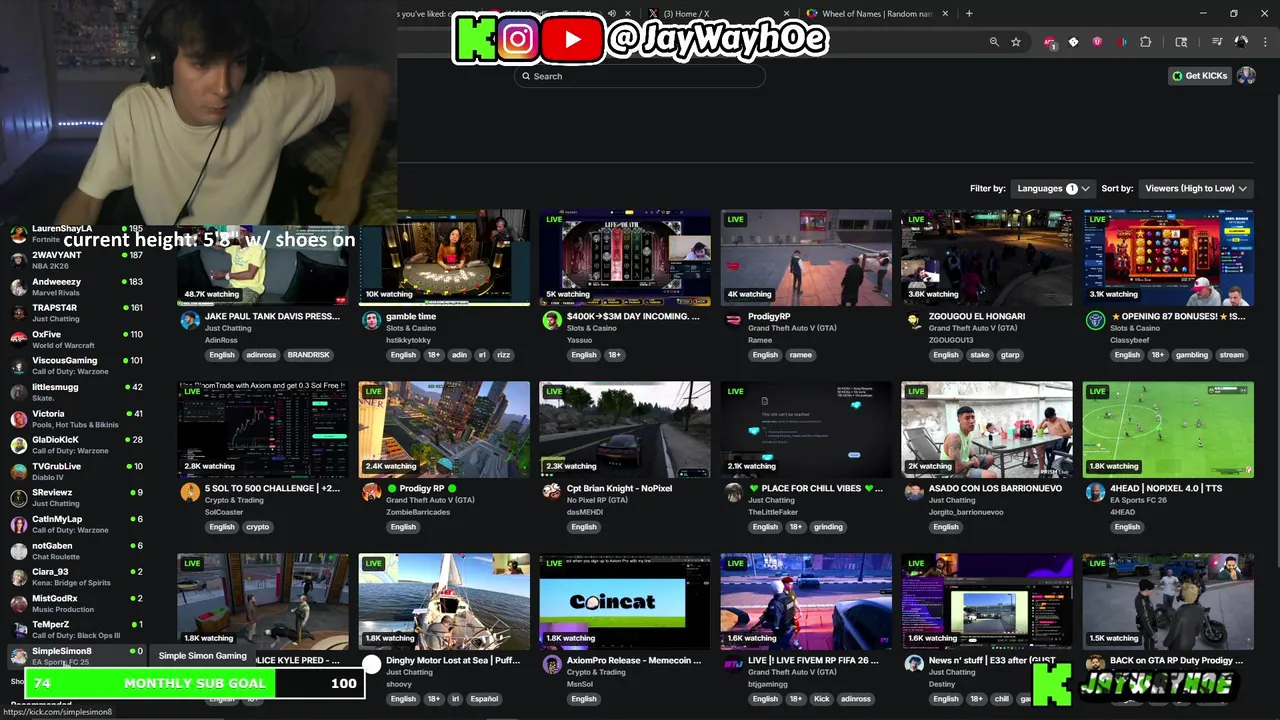The width and height of the screenshot is (1280, 720).
Task: Open the Chrome extensions puzzle icon
Action: coord(1146,42)
